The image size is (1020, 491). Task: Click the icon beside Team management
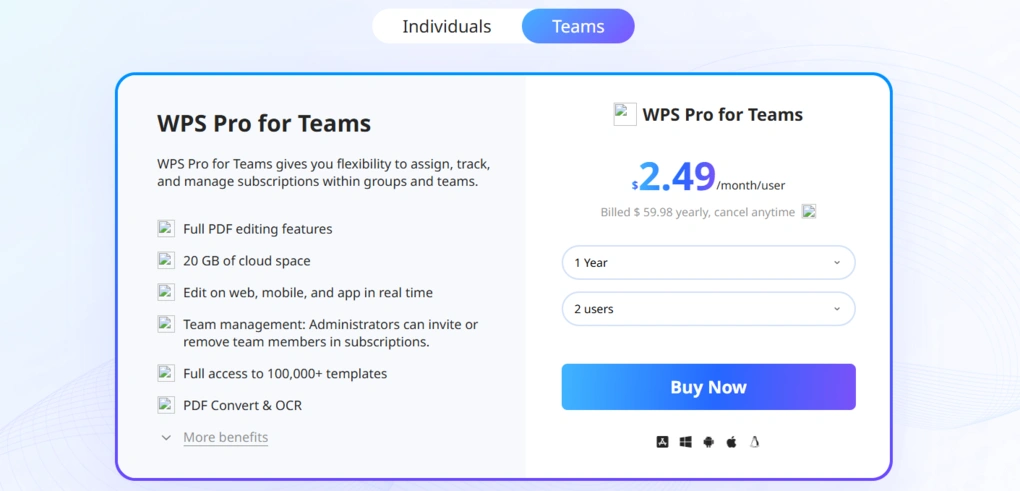(166, 324)
